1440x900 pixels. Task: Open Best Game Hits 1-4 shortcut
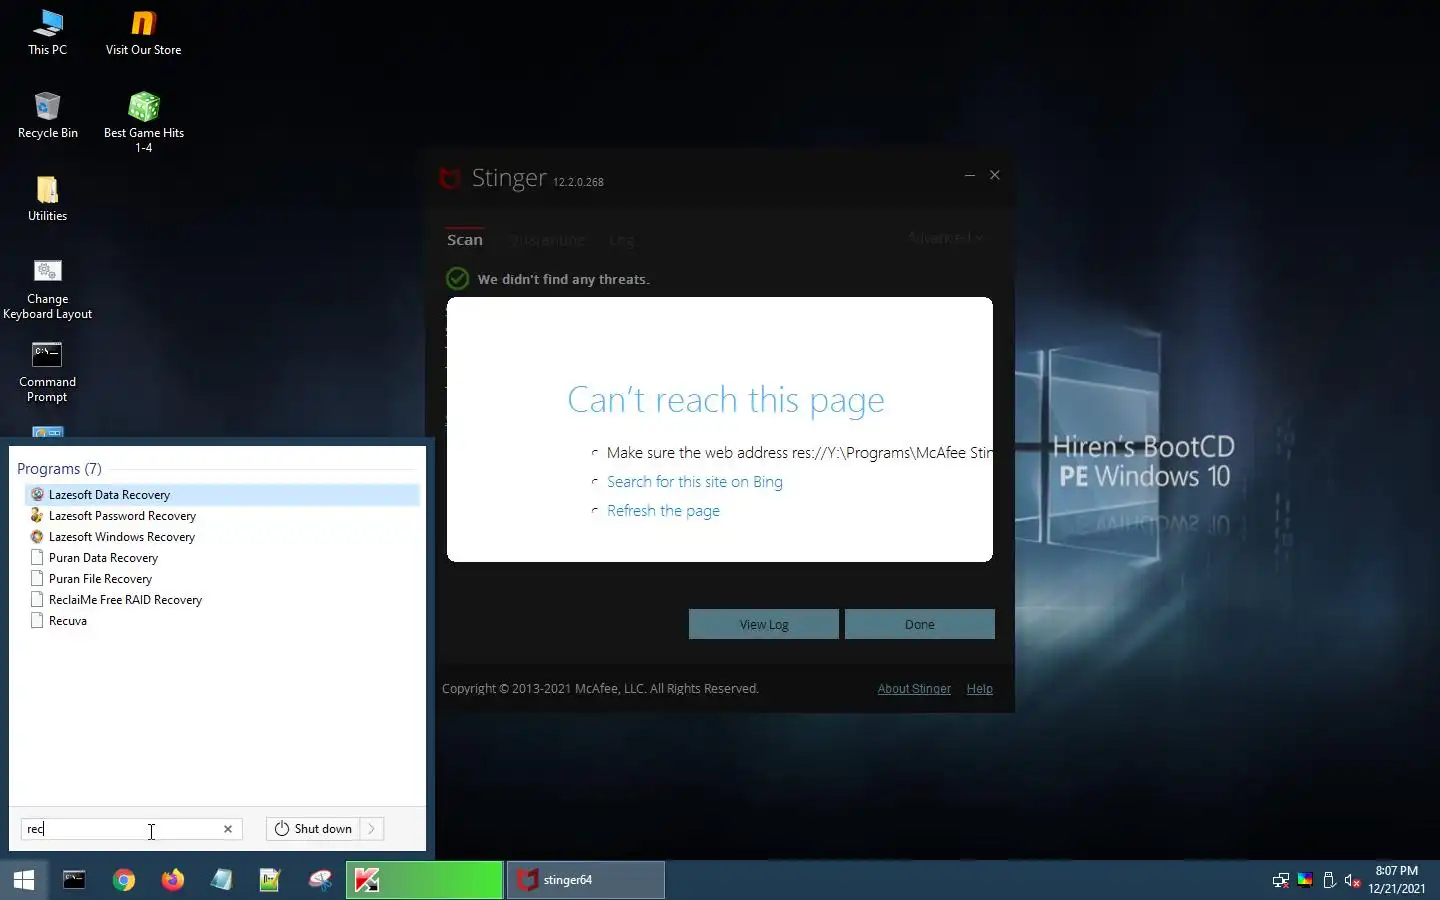(143, 122)
